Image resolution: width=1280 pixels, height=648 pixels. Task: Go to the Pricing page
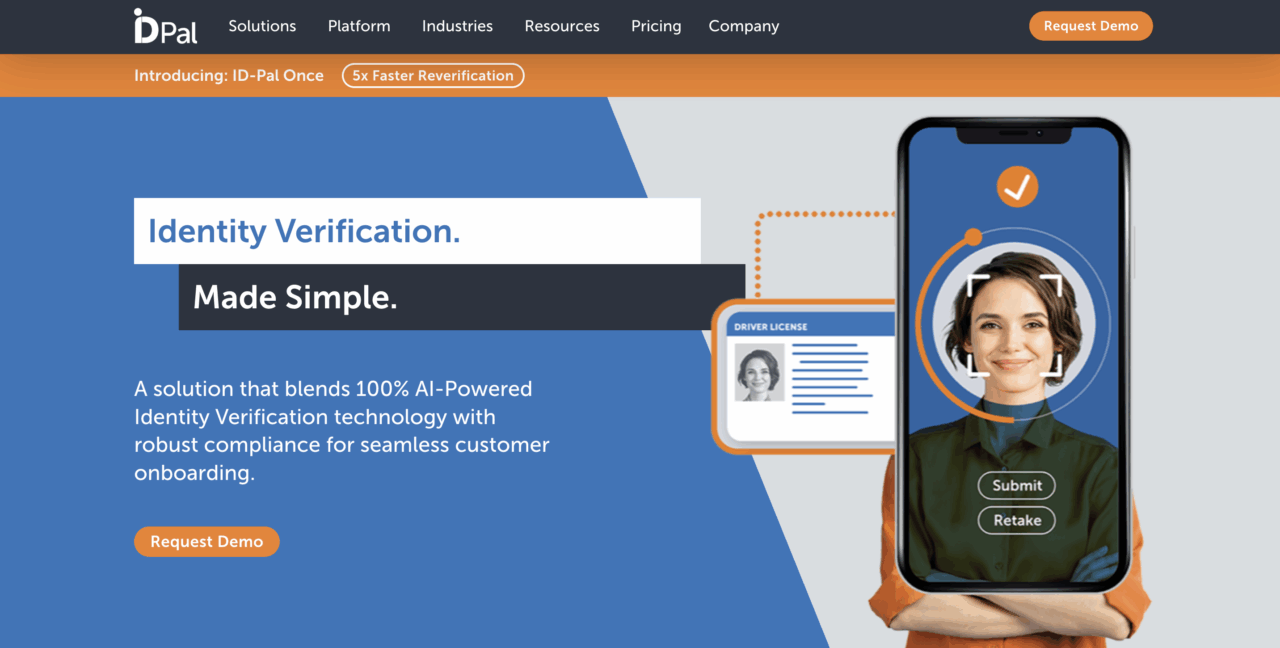(656, 26)
